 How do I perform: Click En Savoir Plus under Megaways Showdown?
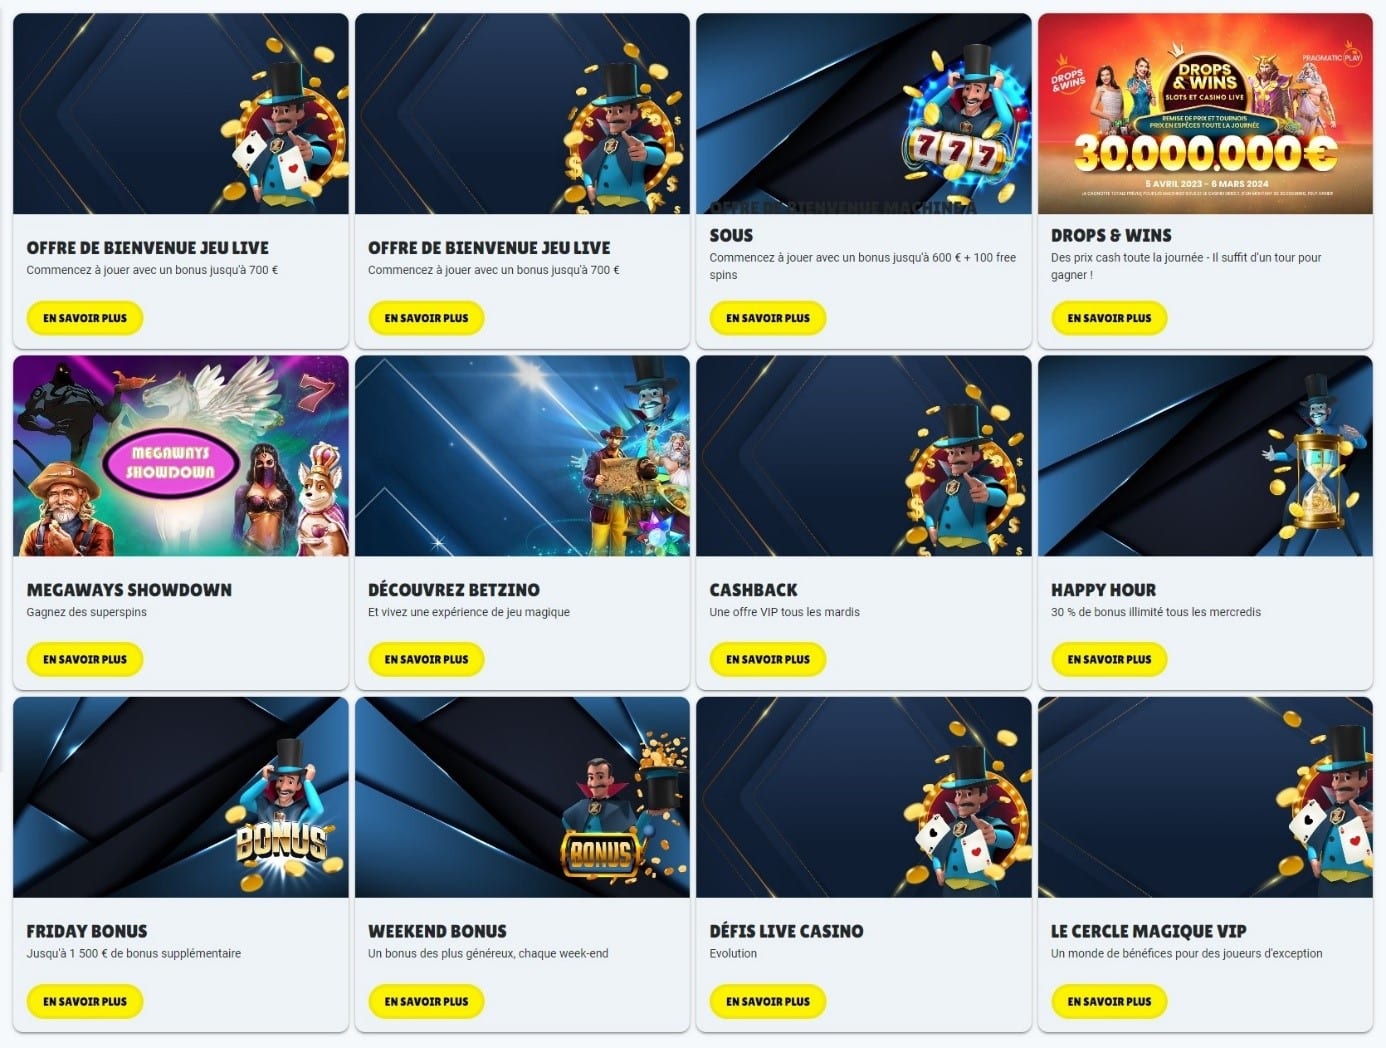[x=85, y=659]
